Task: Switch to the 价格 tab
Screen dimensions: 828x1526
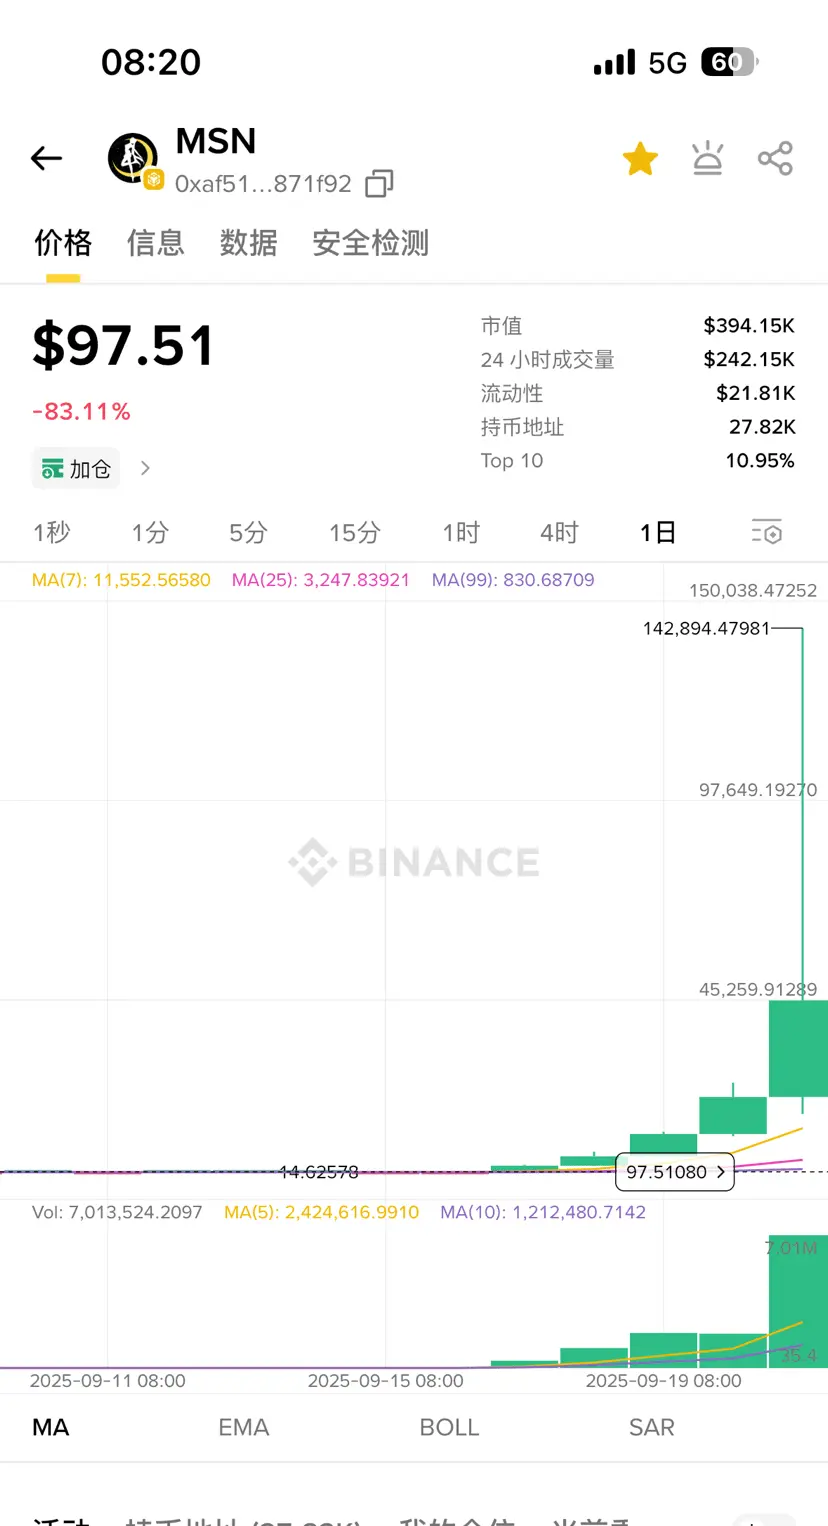Action: tap(63, 243)
